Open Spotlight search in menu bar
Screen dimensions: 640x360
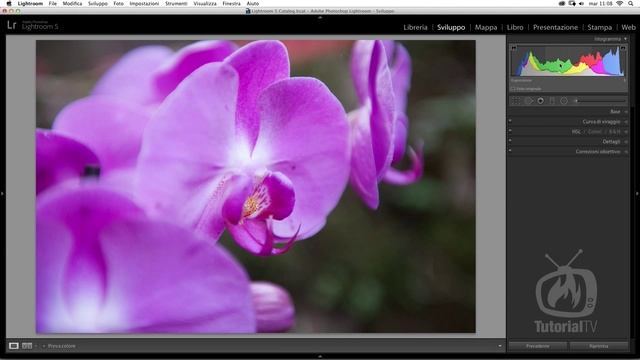pos(631,3)
